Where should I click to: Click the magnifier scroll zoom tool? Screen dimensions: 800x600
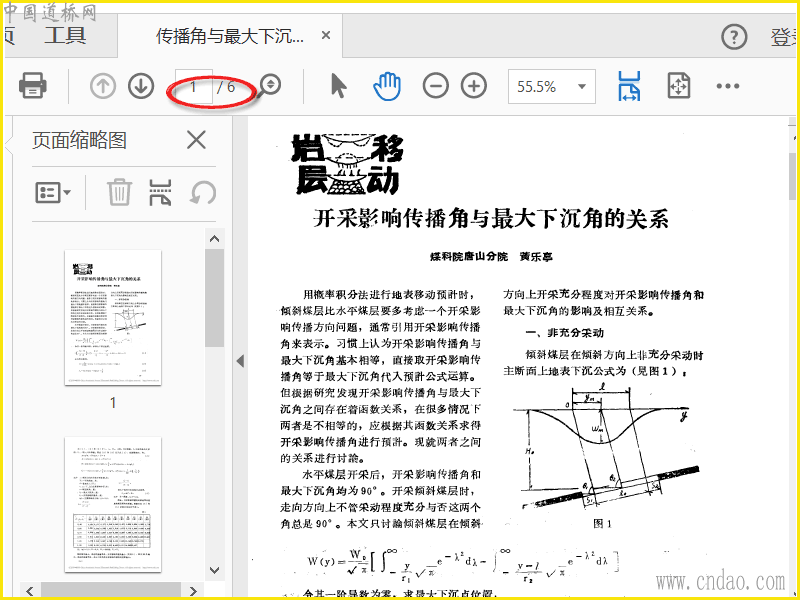coord(269,86)
